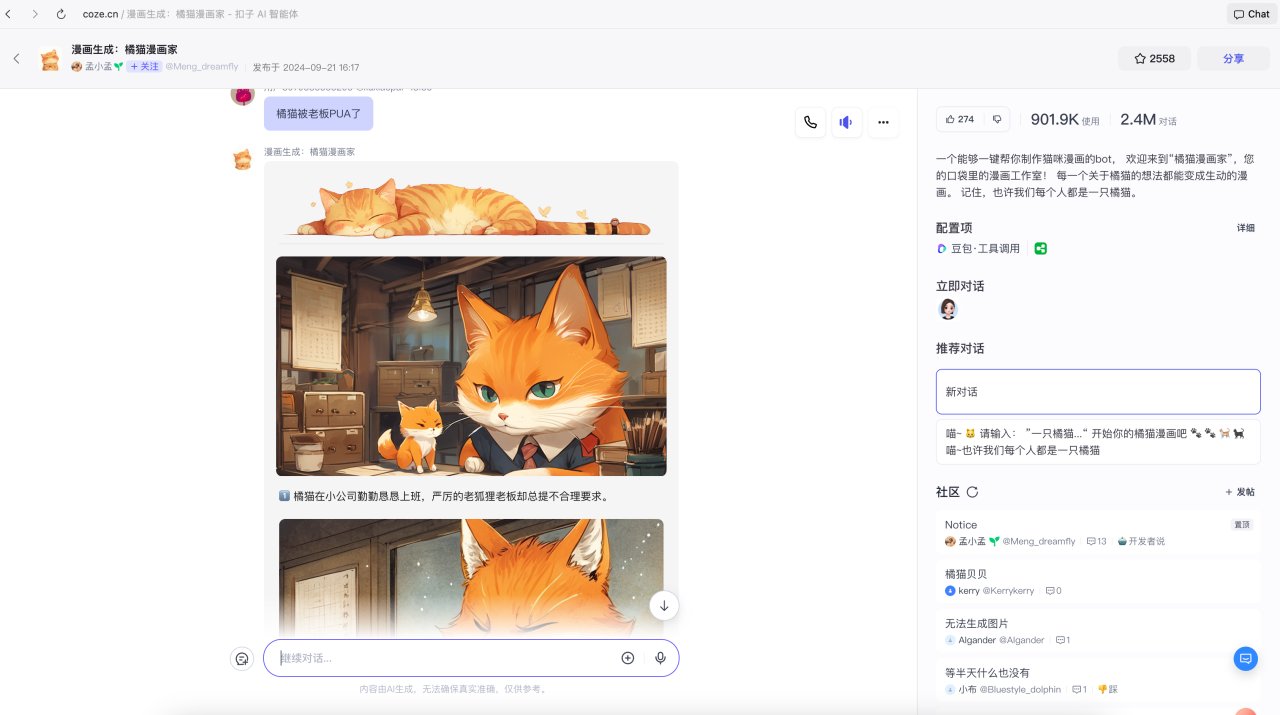Viewport: 1280px width, 715px height.
Task: Select the 新对话 recommended conversation
Action: (1098, 392)
